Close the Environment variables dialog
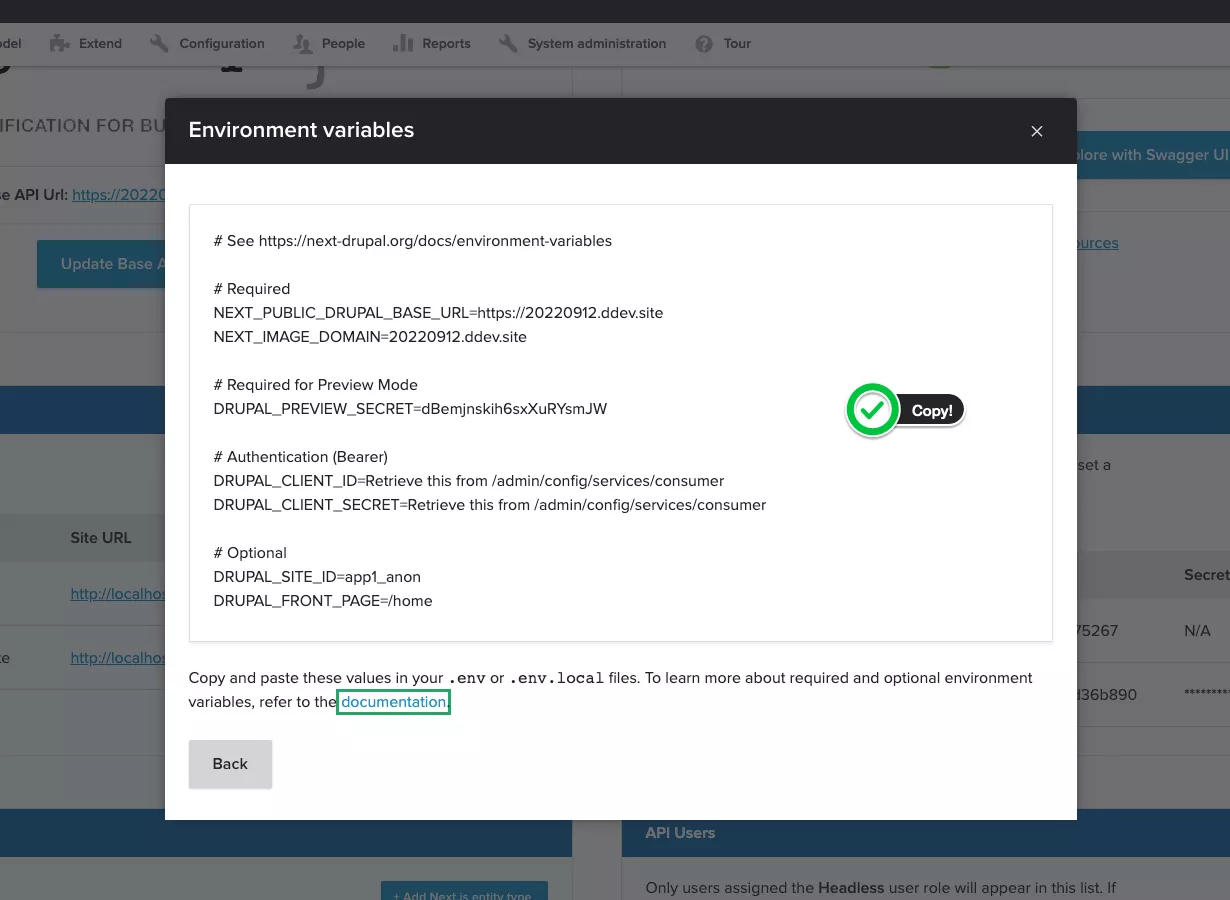Viewport: 1230px width, 900px height. [x=1037, y=131]
